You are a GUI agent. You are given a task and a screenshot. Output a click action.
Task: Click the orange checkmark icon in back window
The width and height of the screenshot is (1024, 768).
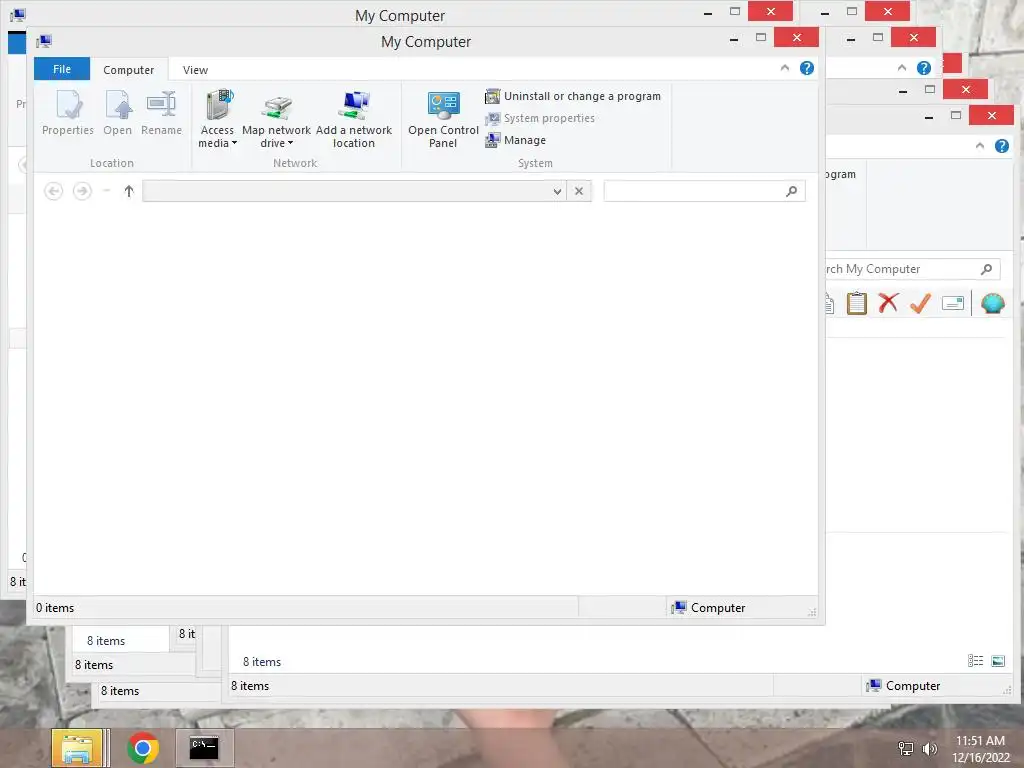pyautogui.click(x=920, y=303)
